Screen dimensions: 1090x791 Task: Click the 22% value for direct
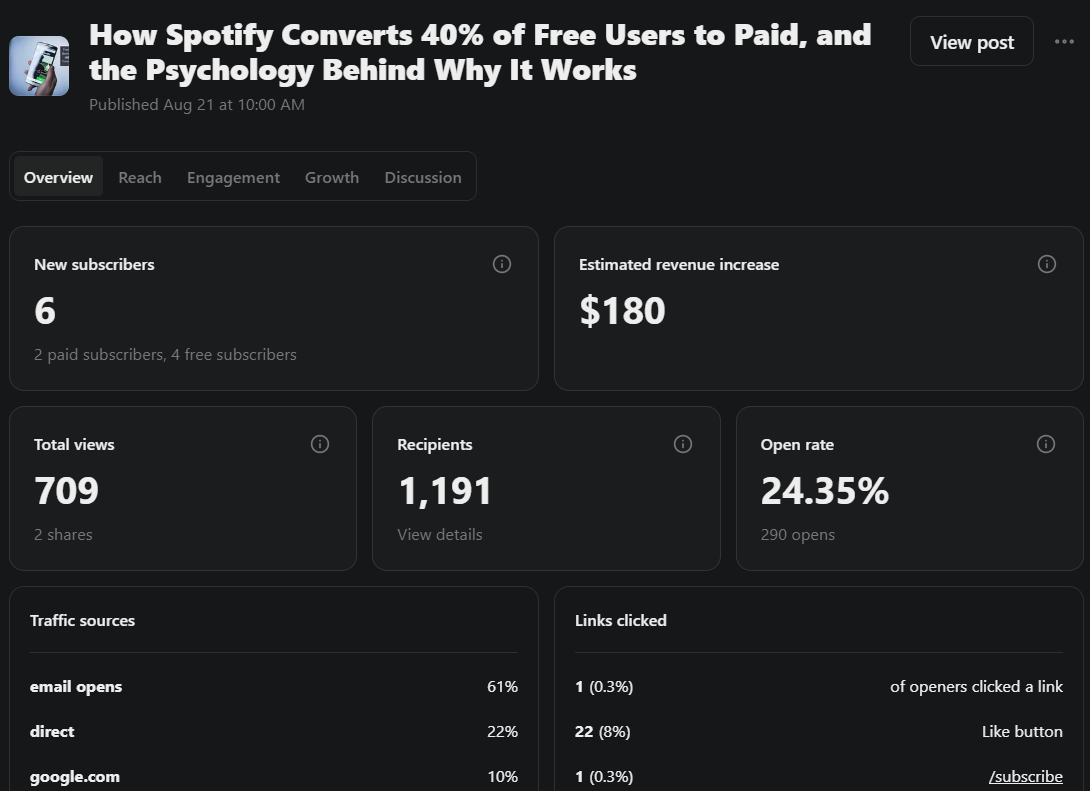tap(503, 731)
